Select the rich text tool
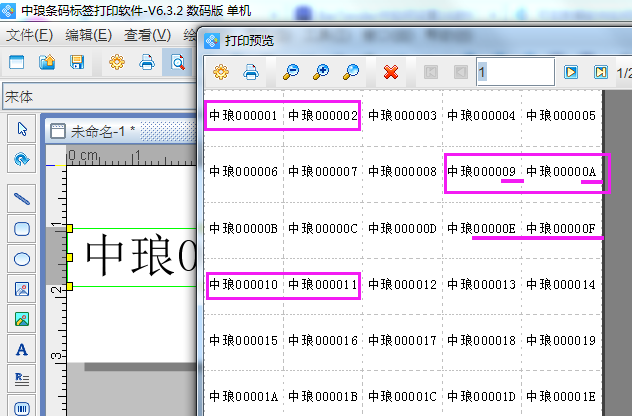 22,379
